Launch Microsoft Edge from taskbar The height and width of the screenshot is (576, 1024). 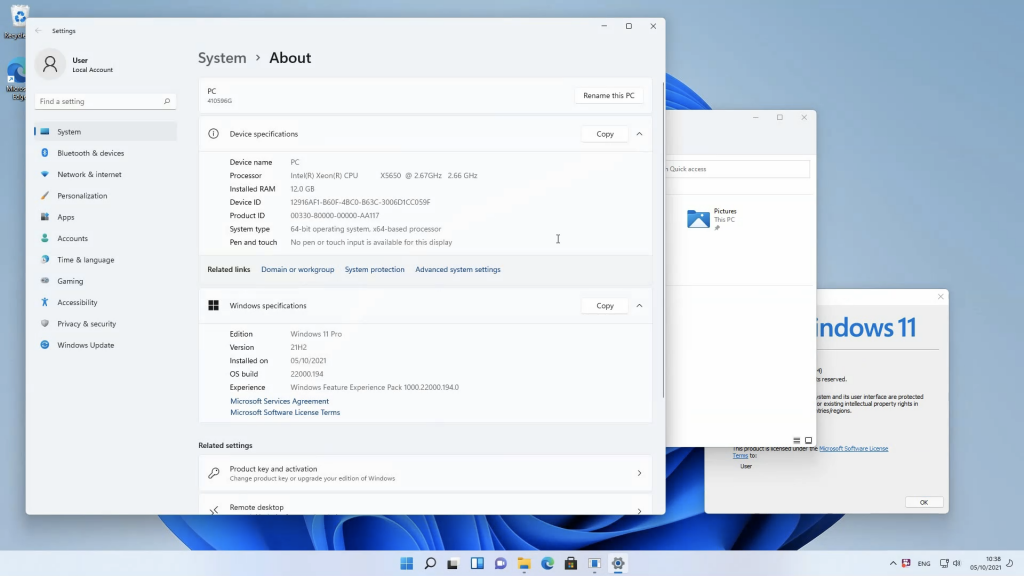(x=547, y=564)
